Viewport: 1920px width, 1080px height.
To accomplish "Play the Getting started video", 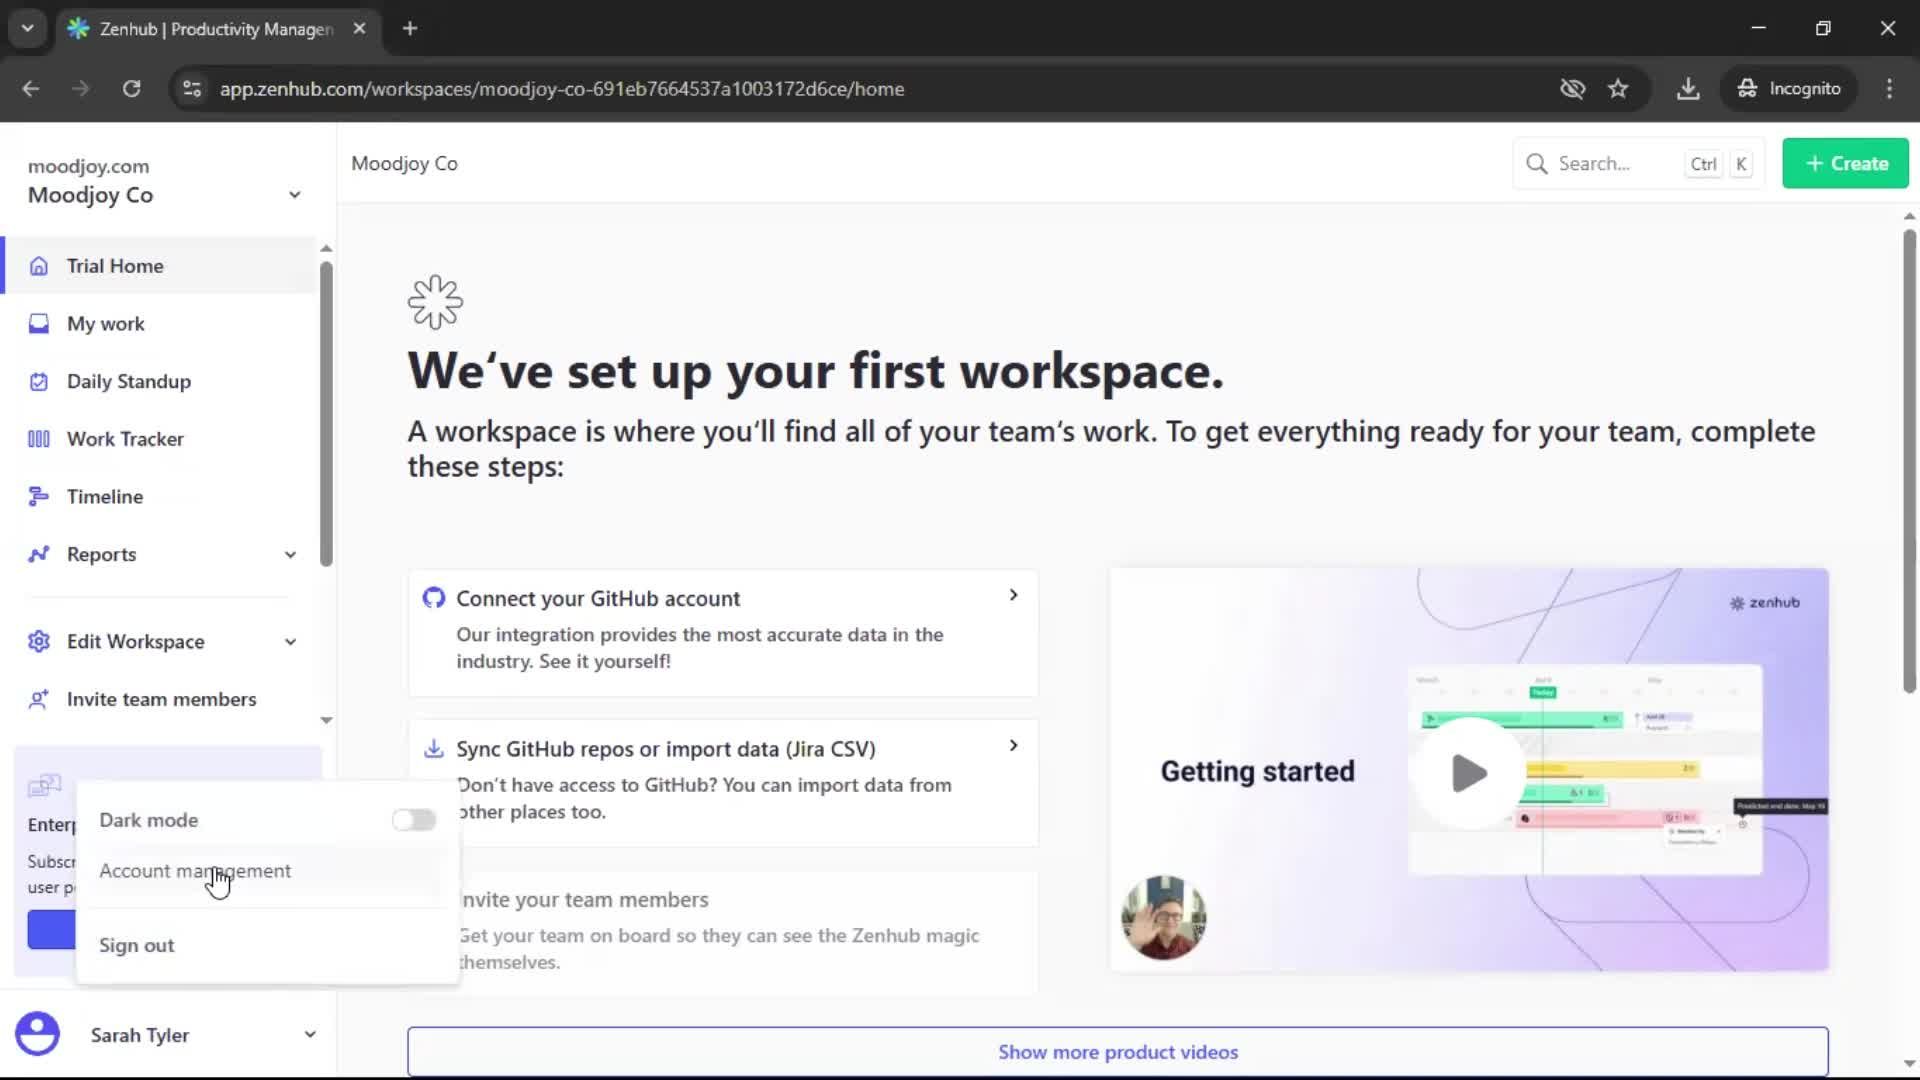I will [x=1467, y=771].
